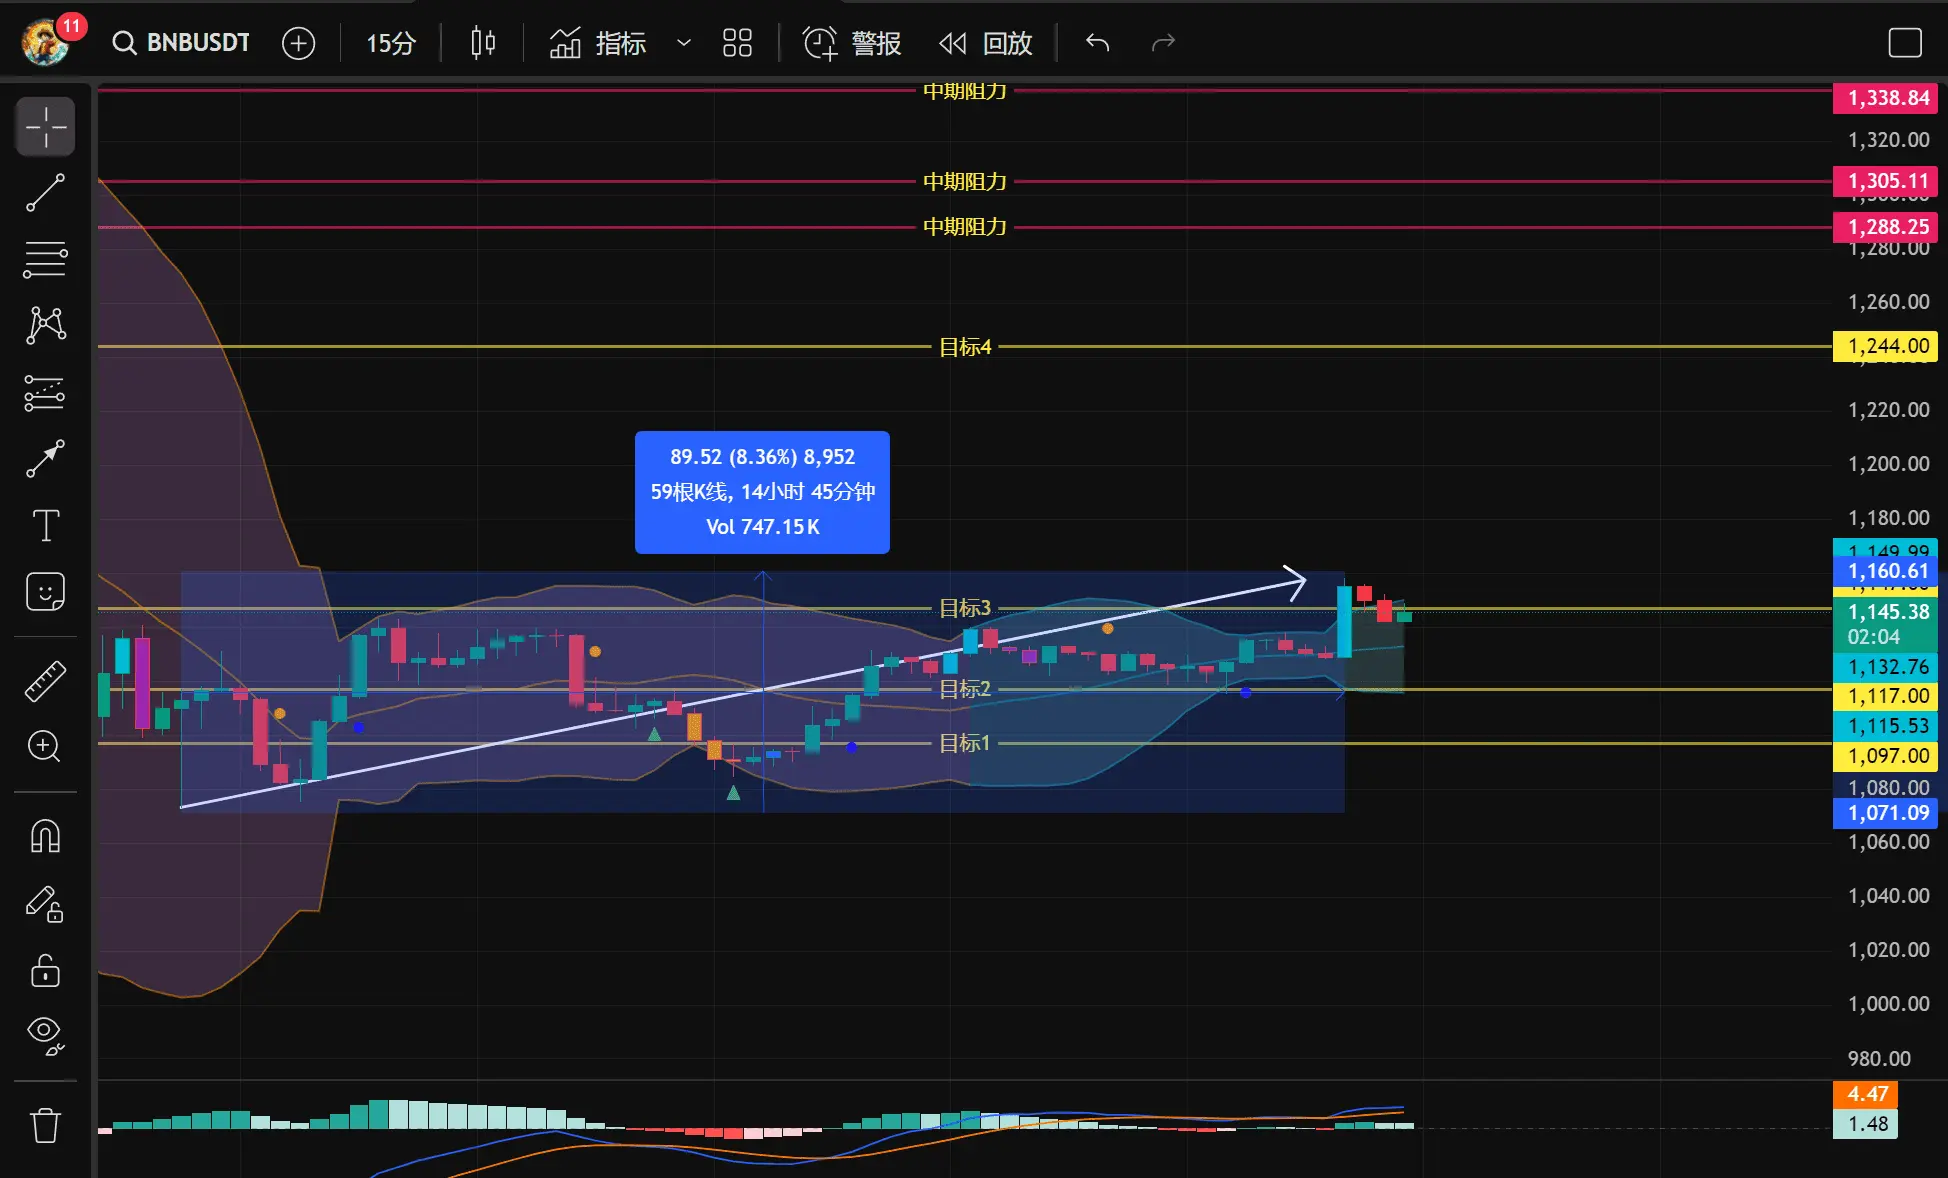
Task: Expand the indicator favorites chevron
Action: click(684, 43)
